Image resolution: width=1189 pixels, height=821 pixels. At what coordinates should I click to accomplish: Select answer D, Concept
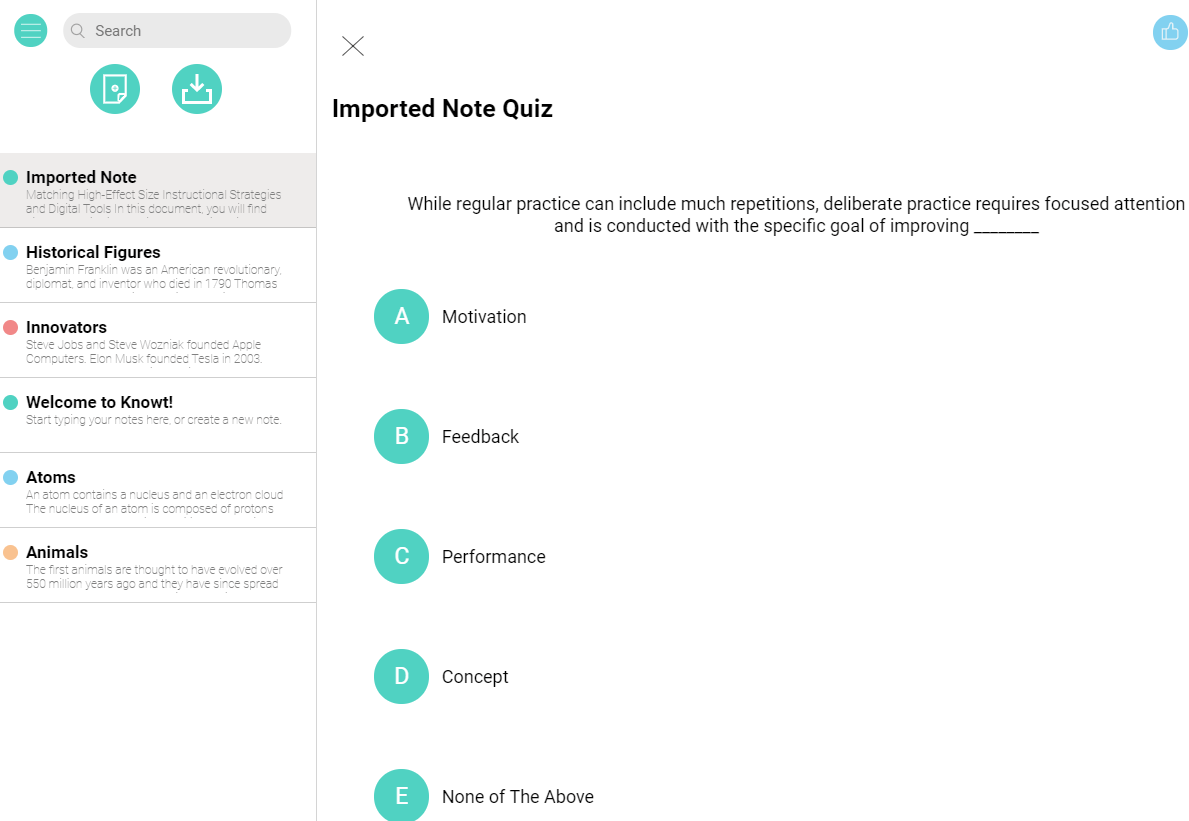pyautogui.click(x=401, y=677)
